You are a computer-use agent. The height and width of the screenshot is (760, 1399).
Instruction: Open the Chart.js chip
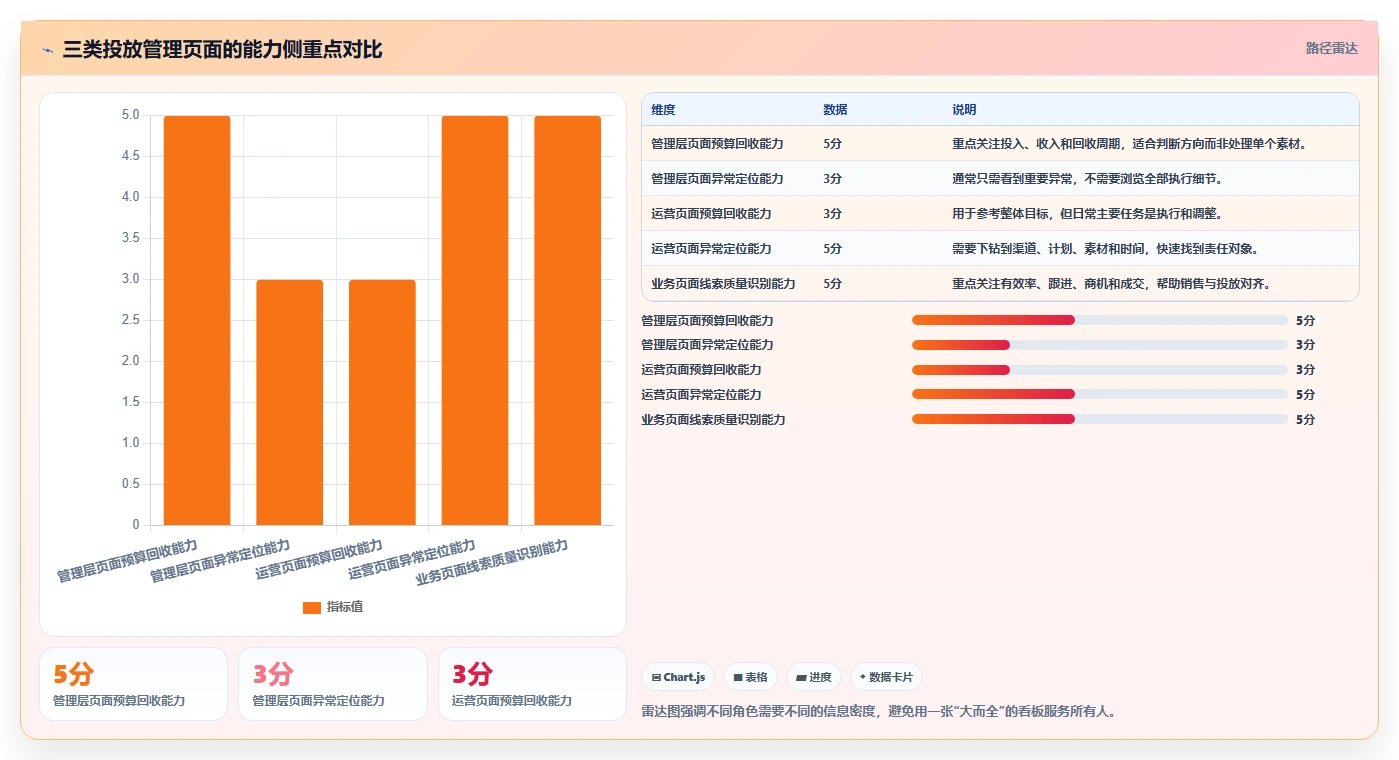click(x=678, y=677)
